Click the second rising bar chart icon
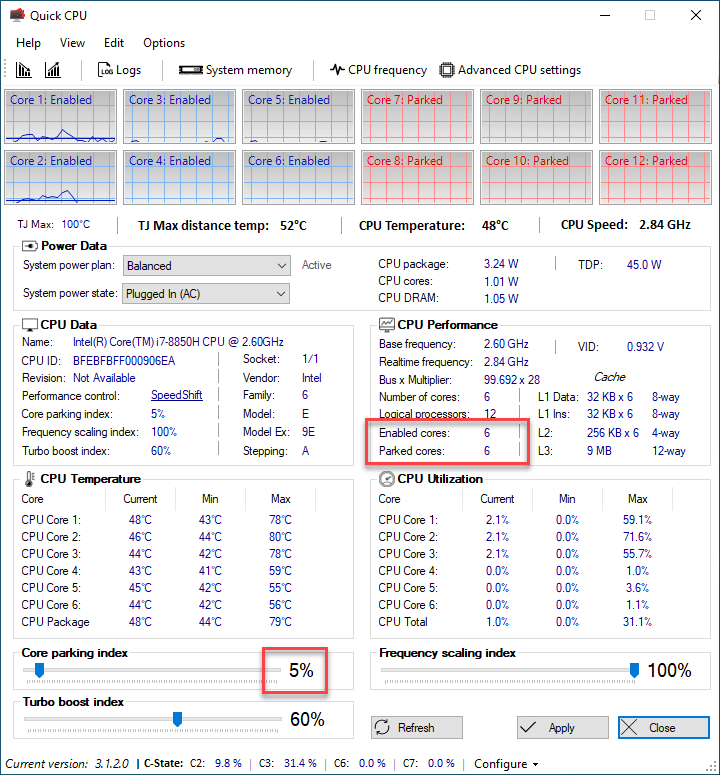This screenshot has width=720, height=775. (x=52, y=70)
